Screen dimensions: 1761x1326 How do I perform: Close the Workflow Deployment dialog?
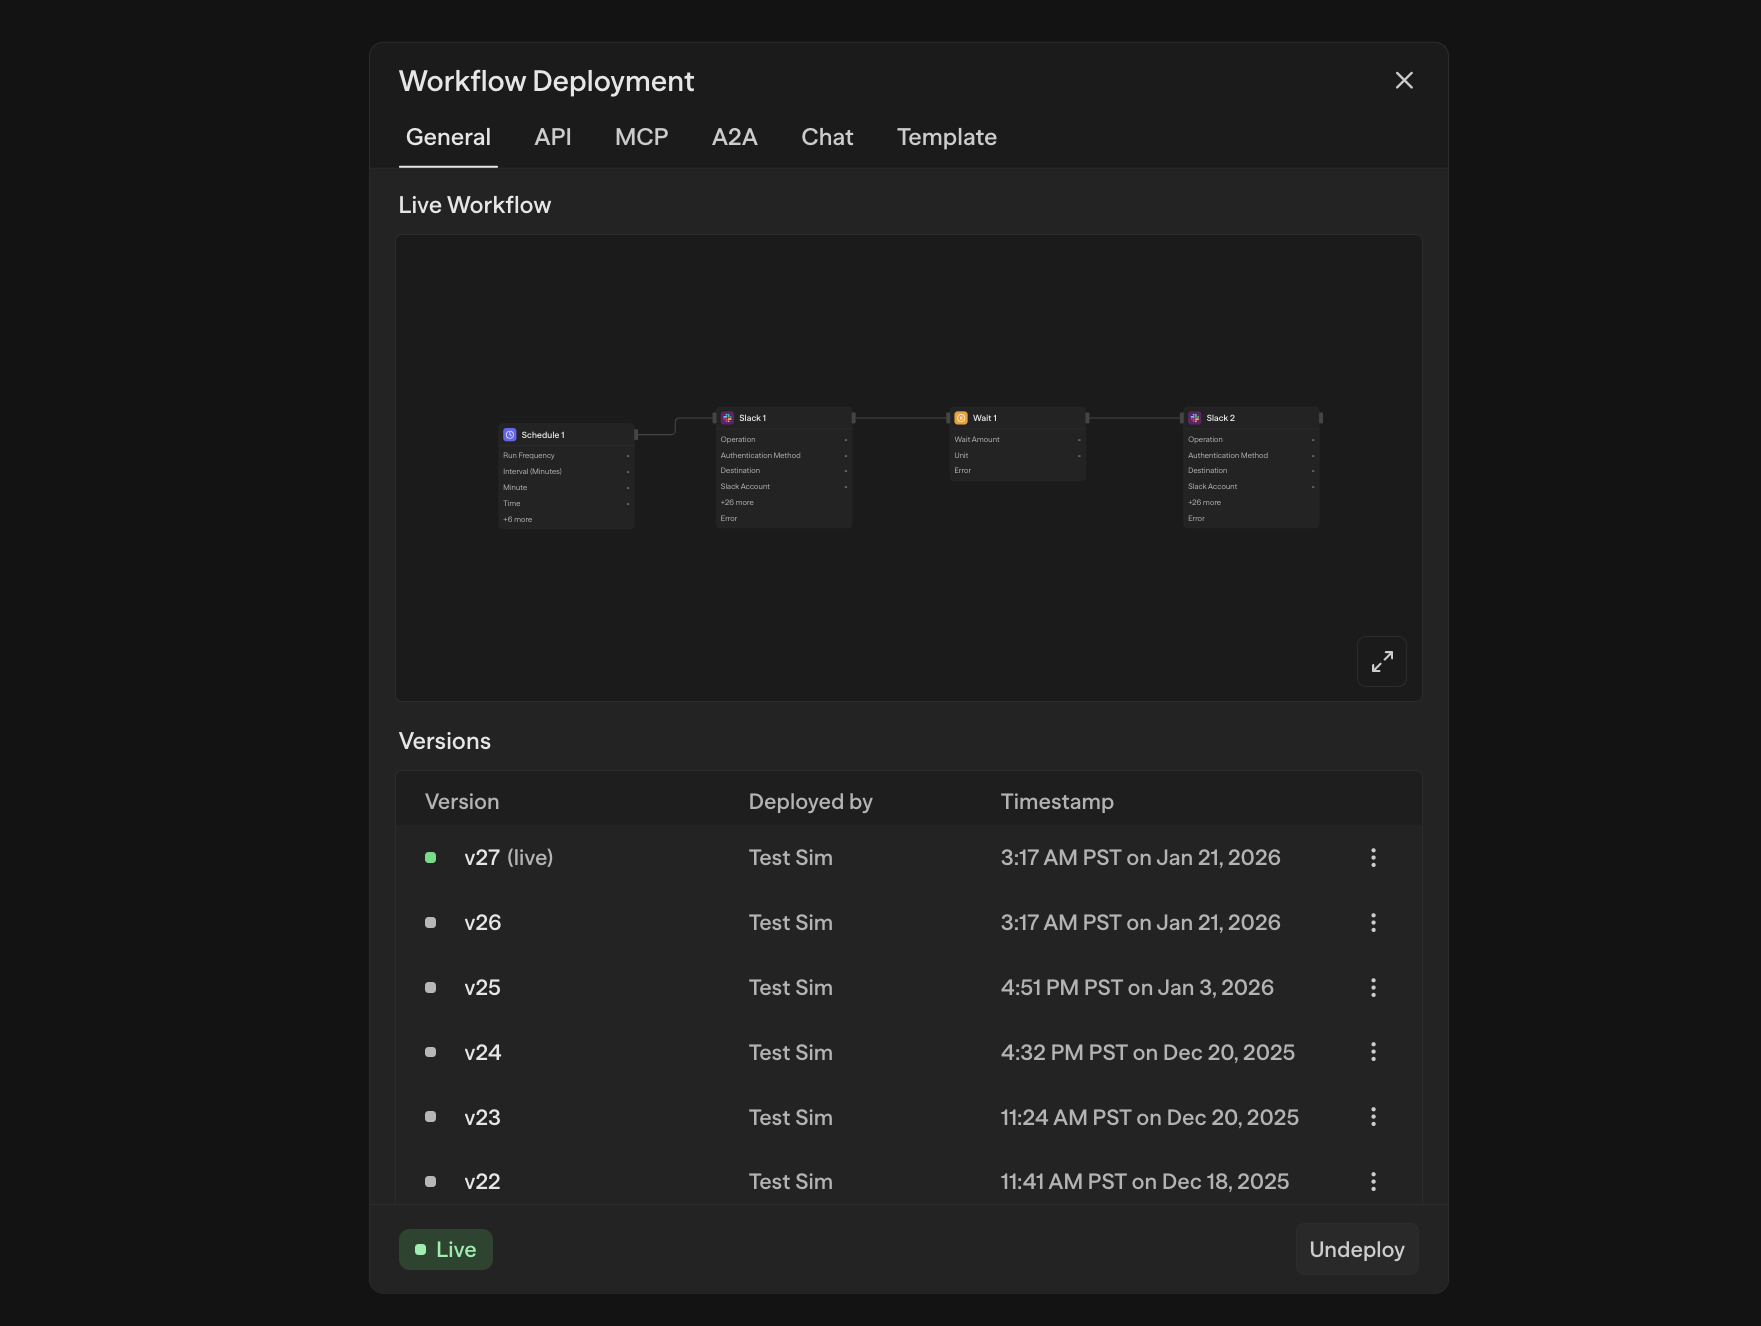(x=1404, y=81)
